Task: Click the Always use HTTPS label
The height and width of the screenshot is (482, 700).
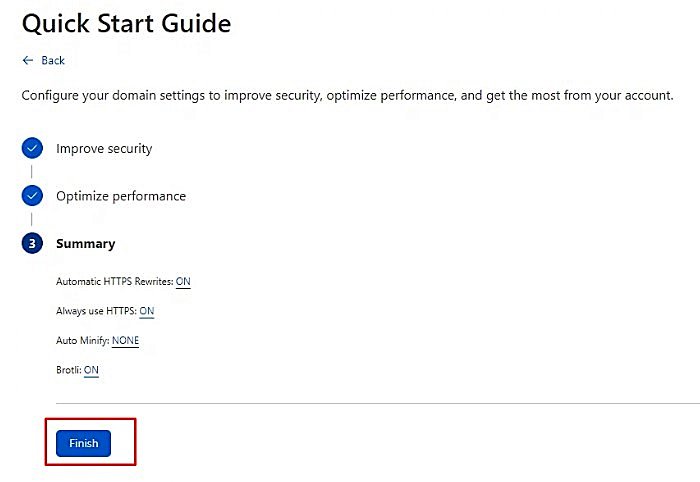Action: 96,311
